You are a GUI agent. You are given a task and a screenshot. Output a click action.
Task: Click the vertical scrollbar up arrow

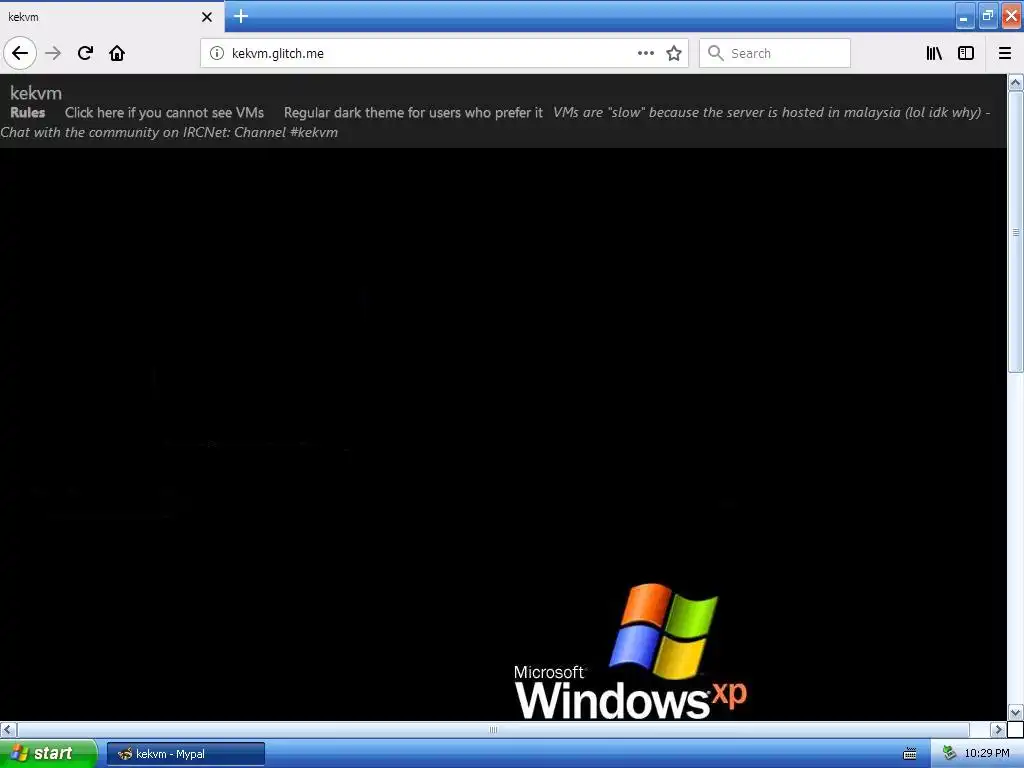[x=1016, y=82]
